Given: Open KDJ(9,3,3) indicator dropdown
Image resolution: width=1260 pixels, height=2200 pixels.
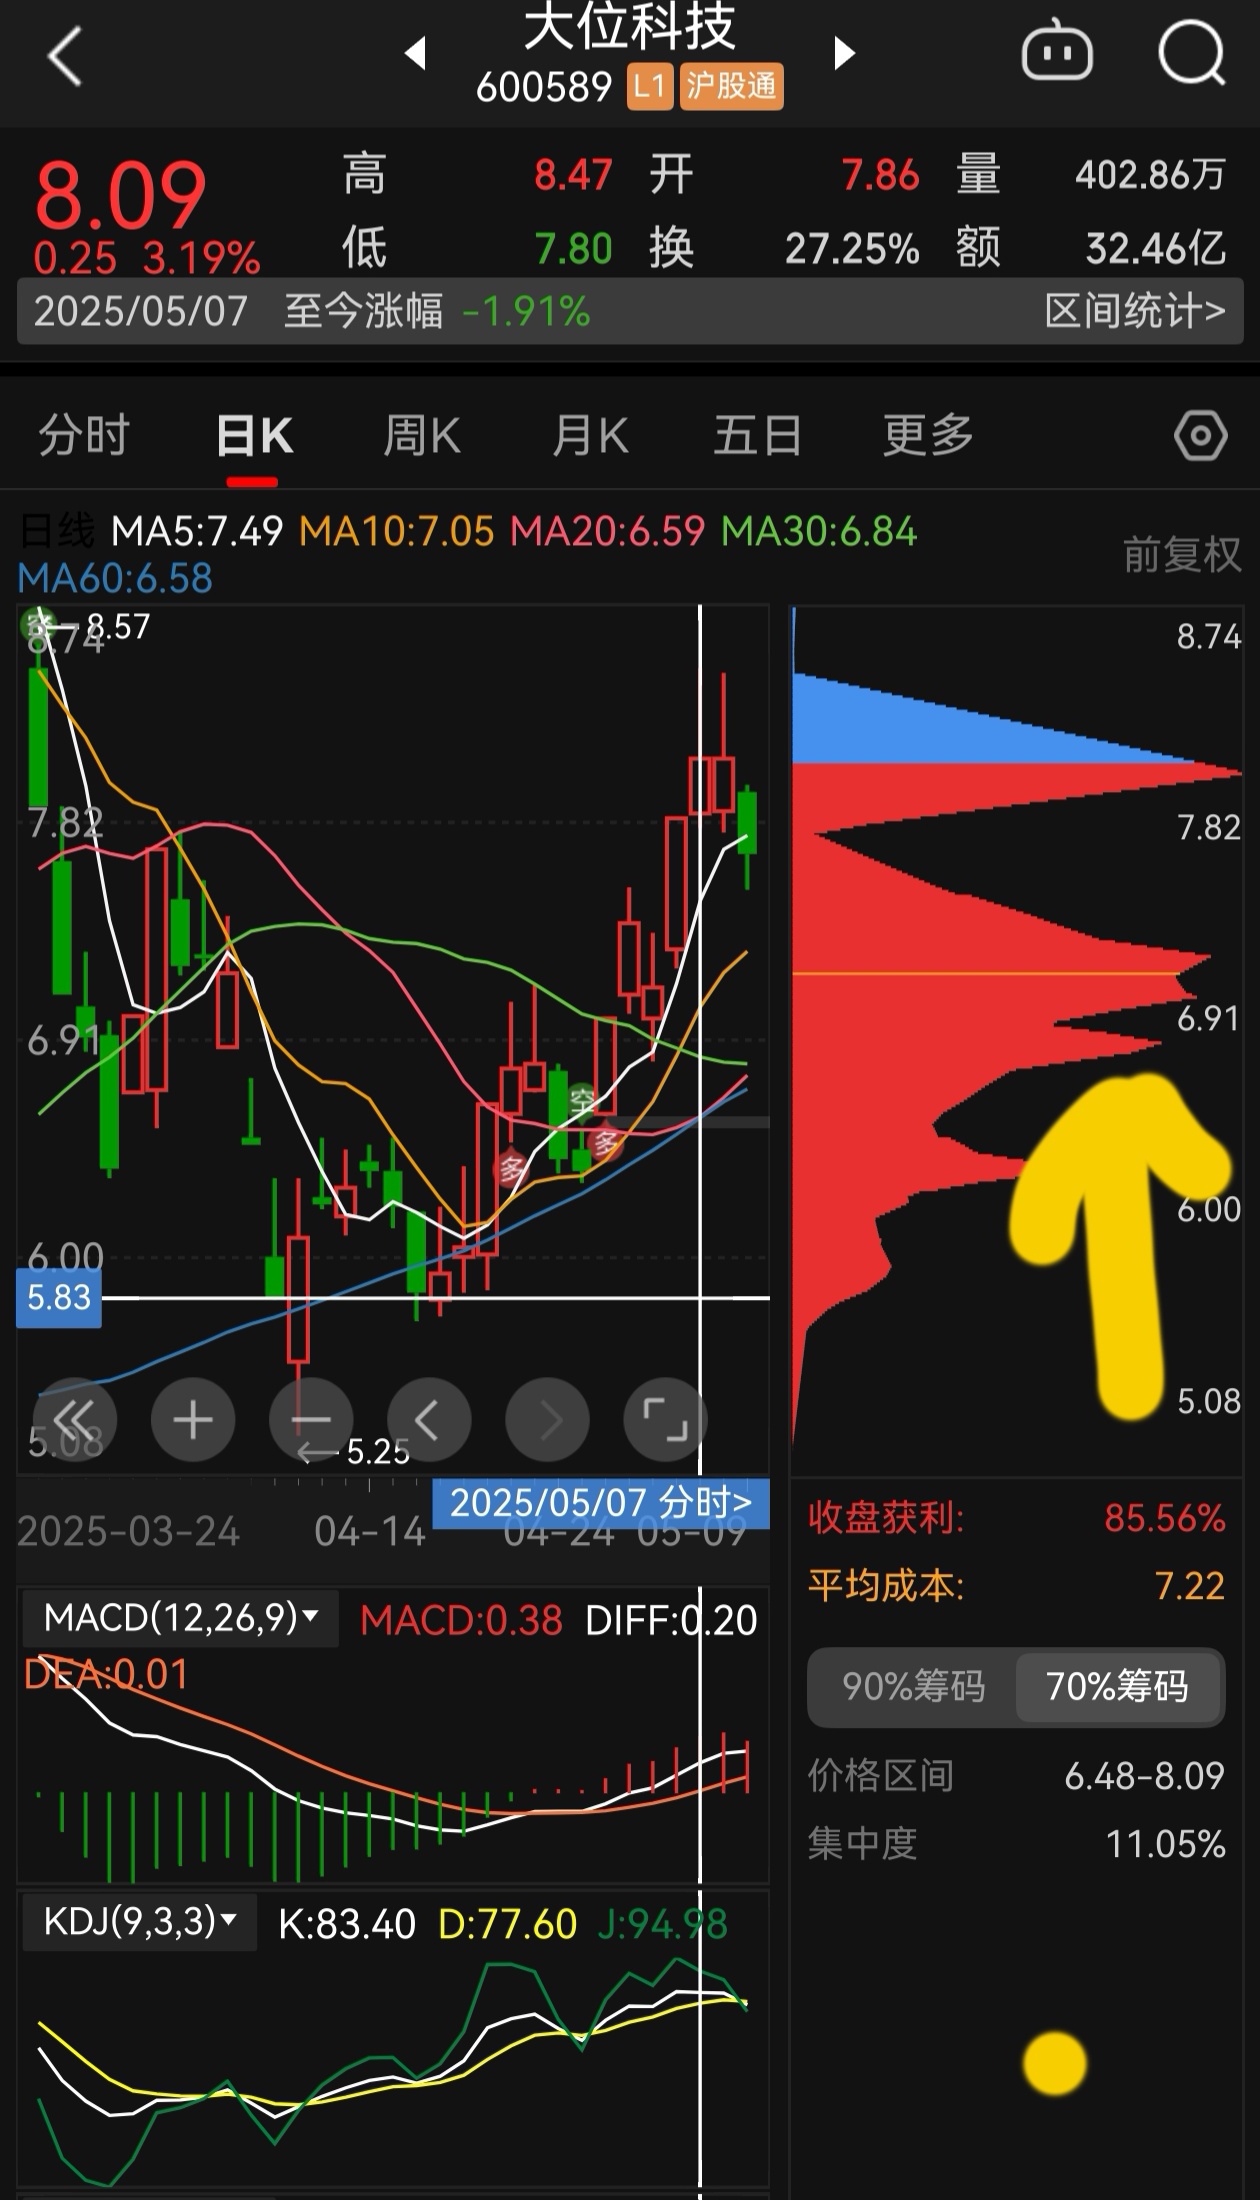Looking at the screenshot, I should click(x=140, y=1921).
